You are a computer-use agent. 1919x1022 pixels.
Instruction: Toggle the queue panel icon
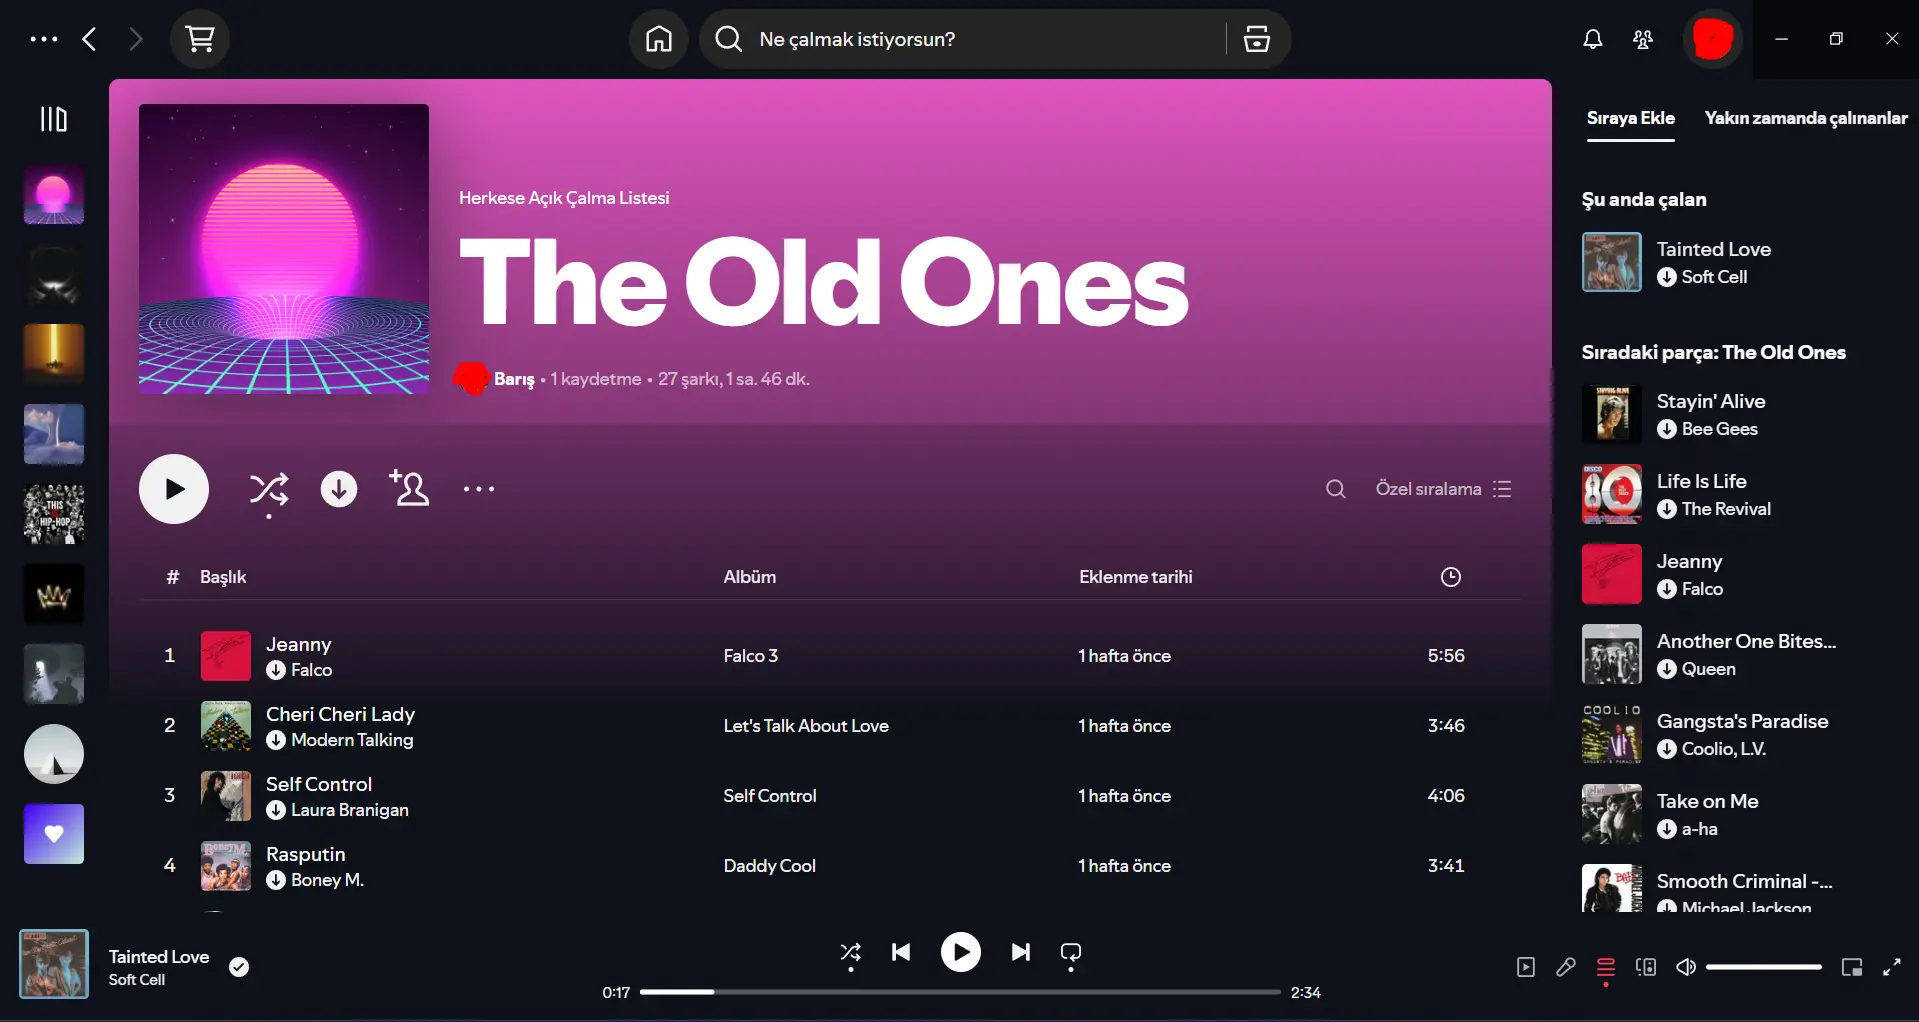click(1606, 967)
